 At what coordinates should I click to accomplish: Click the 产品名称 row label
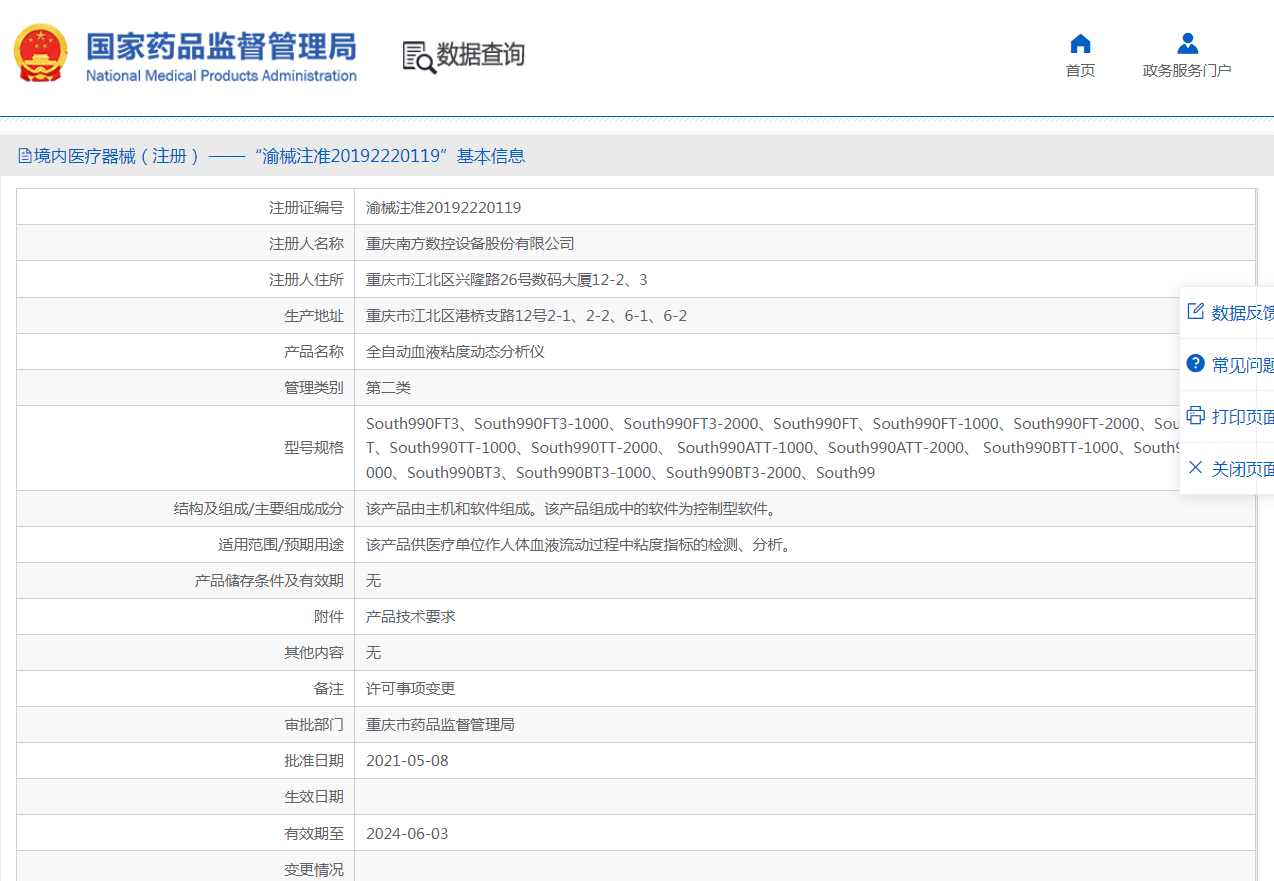click(314, 352)
